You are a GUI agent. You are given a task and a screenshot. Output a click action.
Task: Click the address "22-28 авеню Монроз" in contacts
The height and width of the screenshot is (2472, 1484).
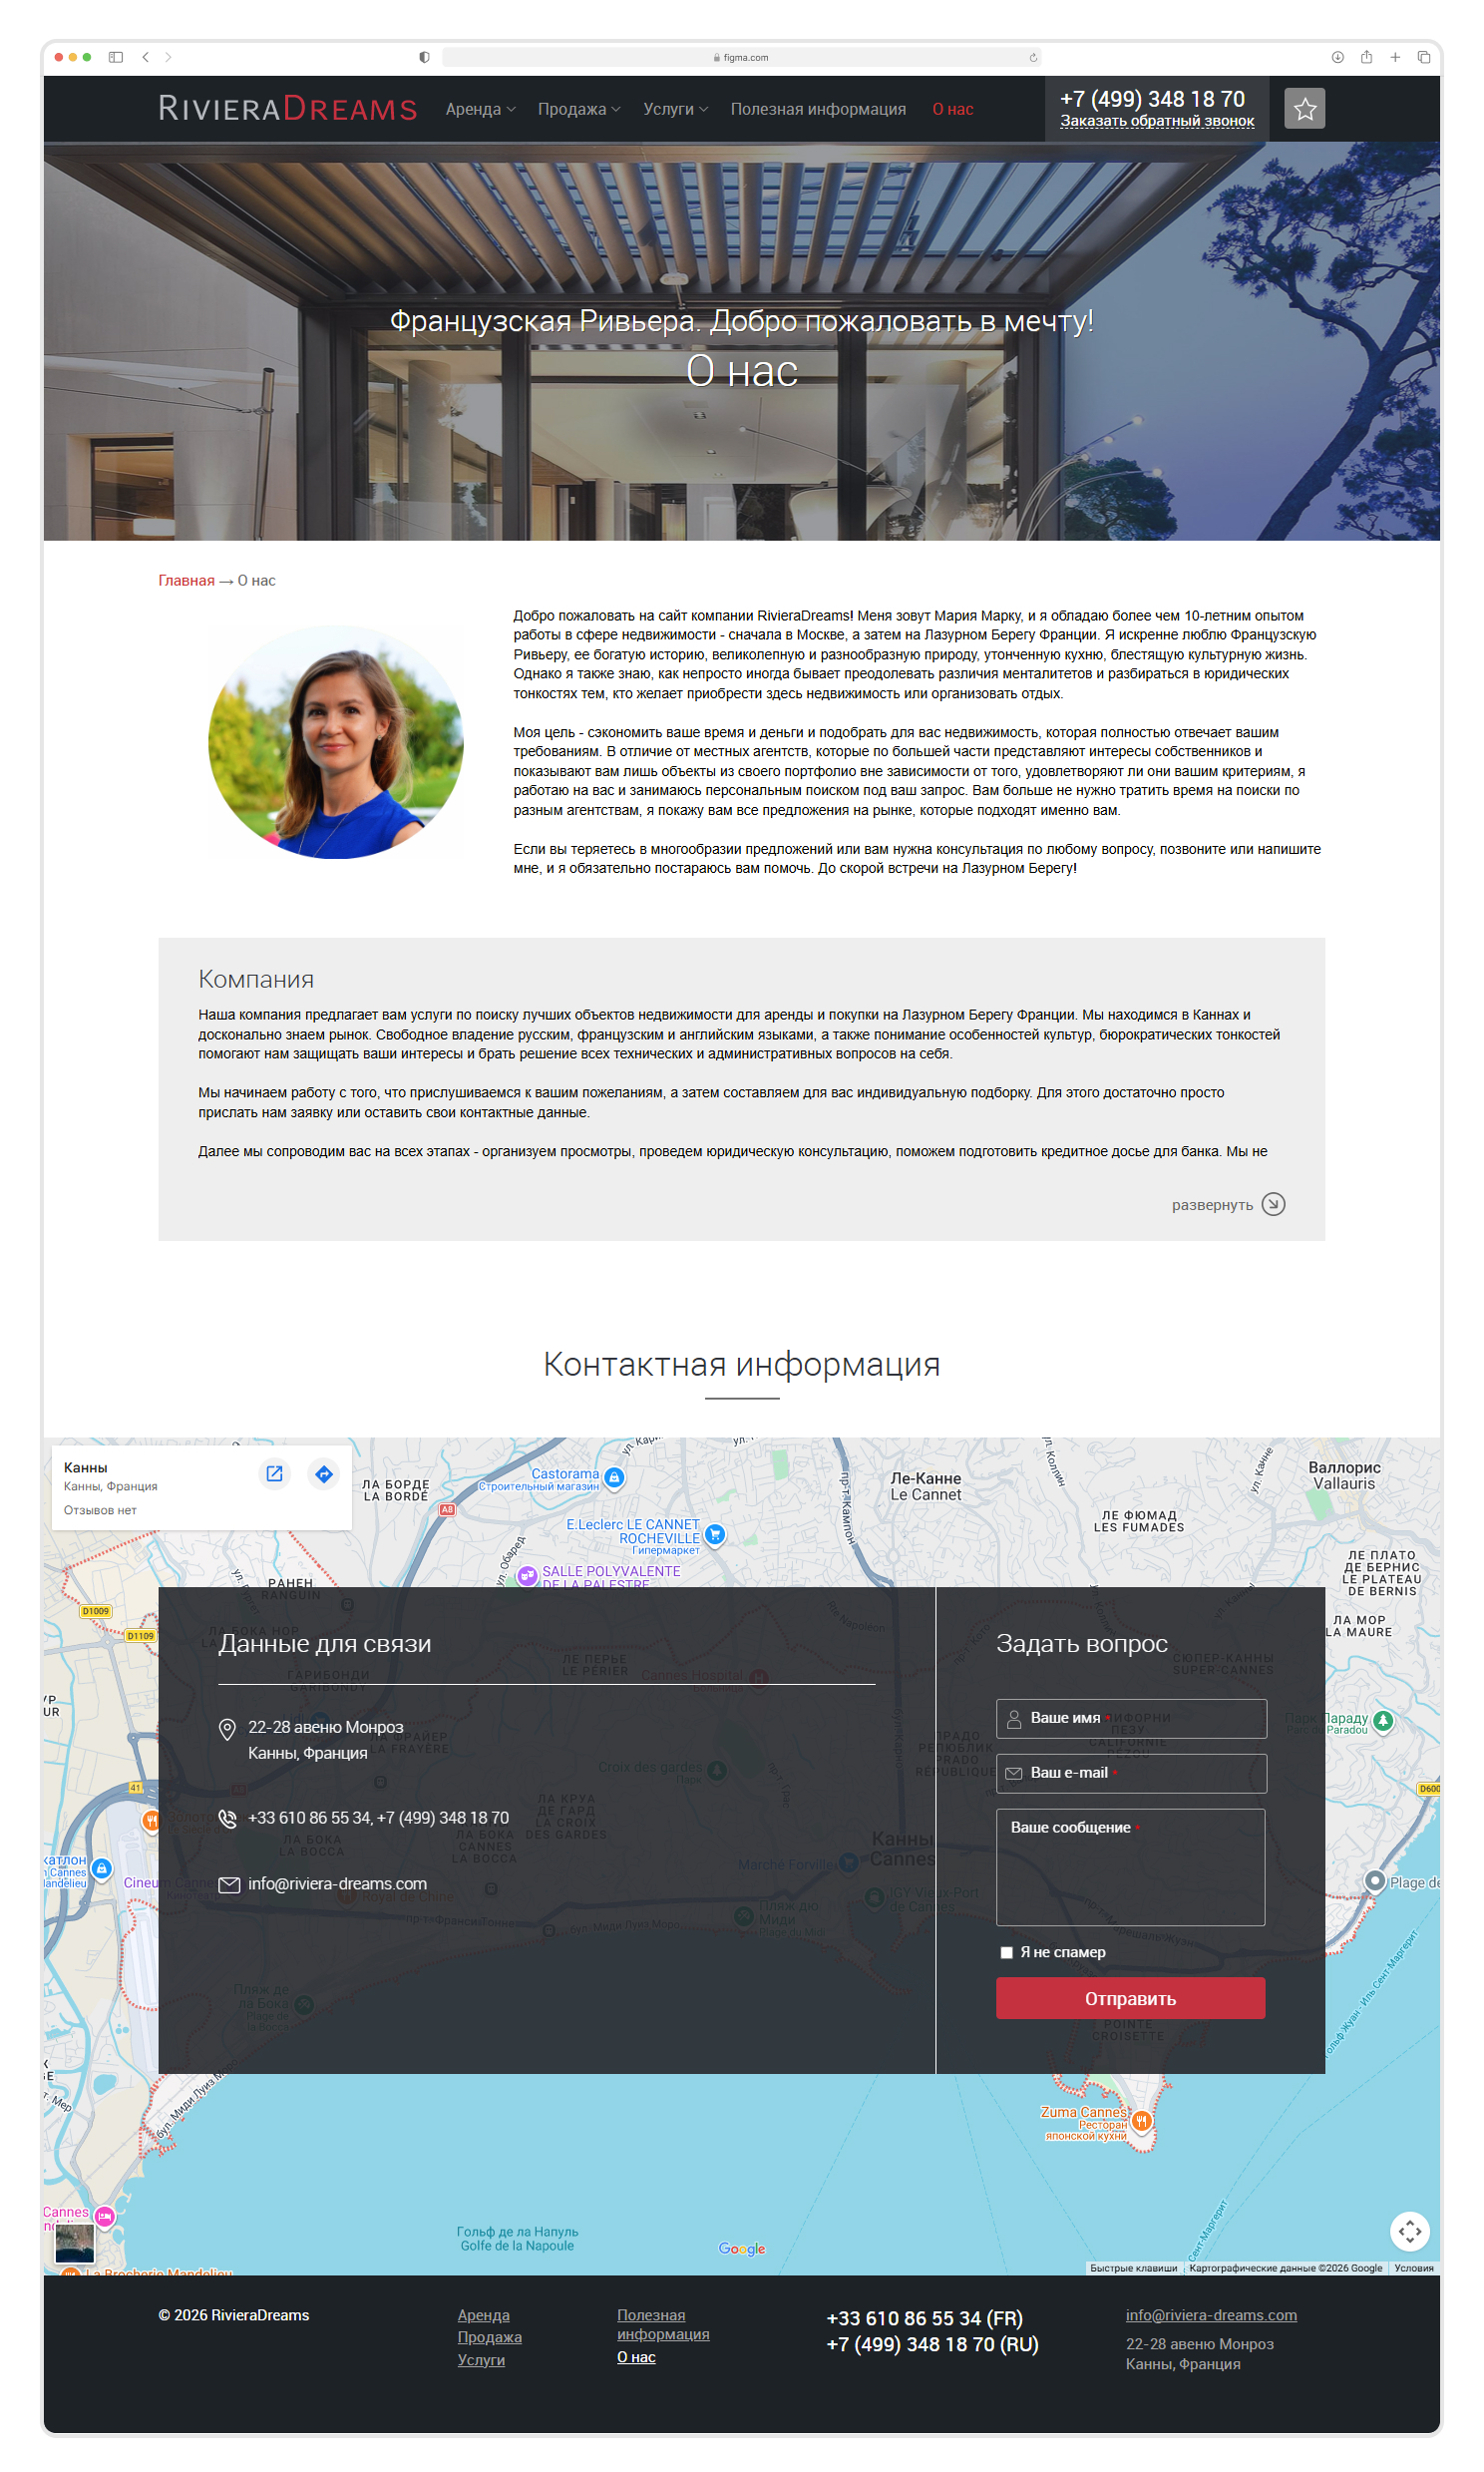click(326, 1727)
